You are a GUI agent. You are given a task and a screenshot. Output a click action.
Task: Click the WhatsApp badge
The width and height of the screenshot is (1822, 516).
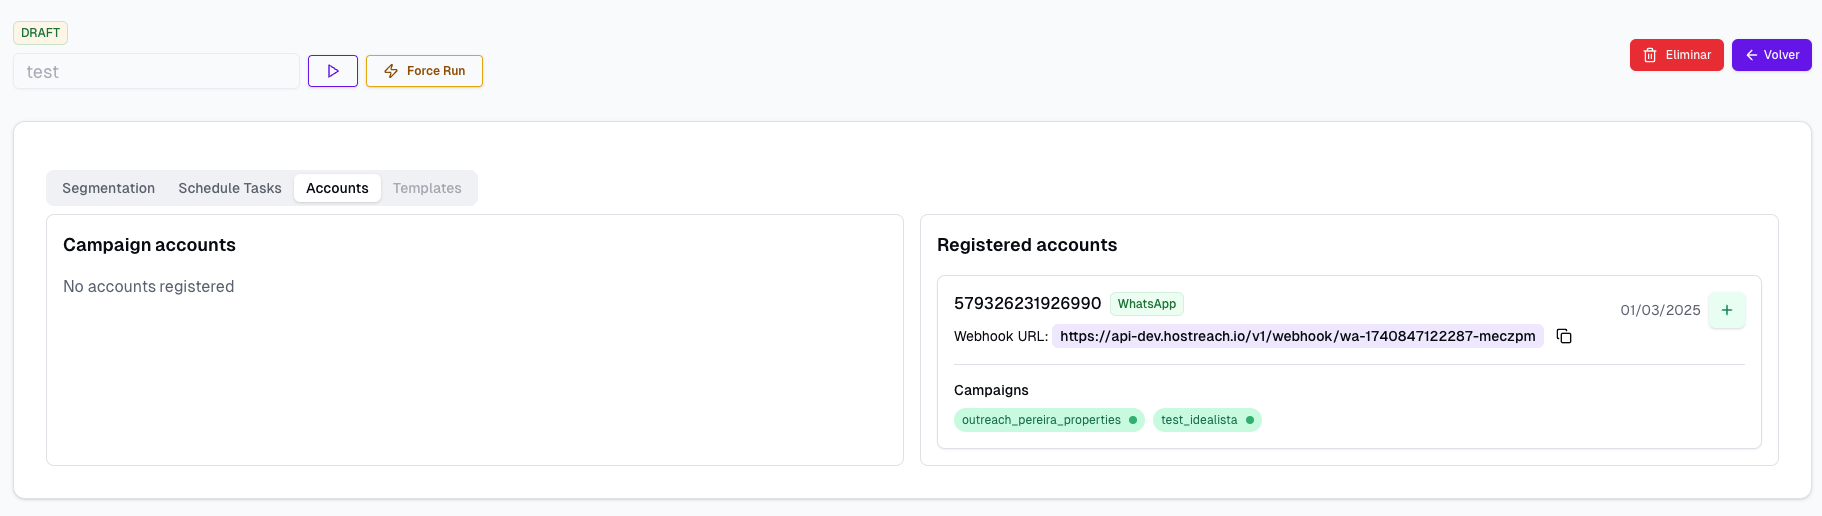tap(1146, 304)
